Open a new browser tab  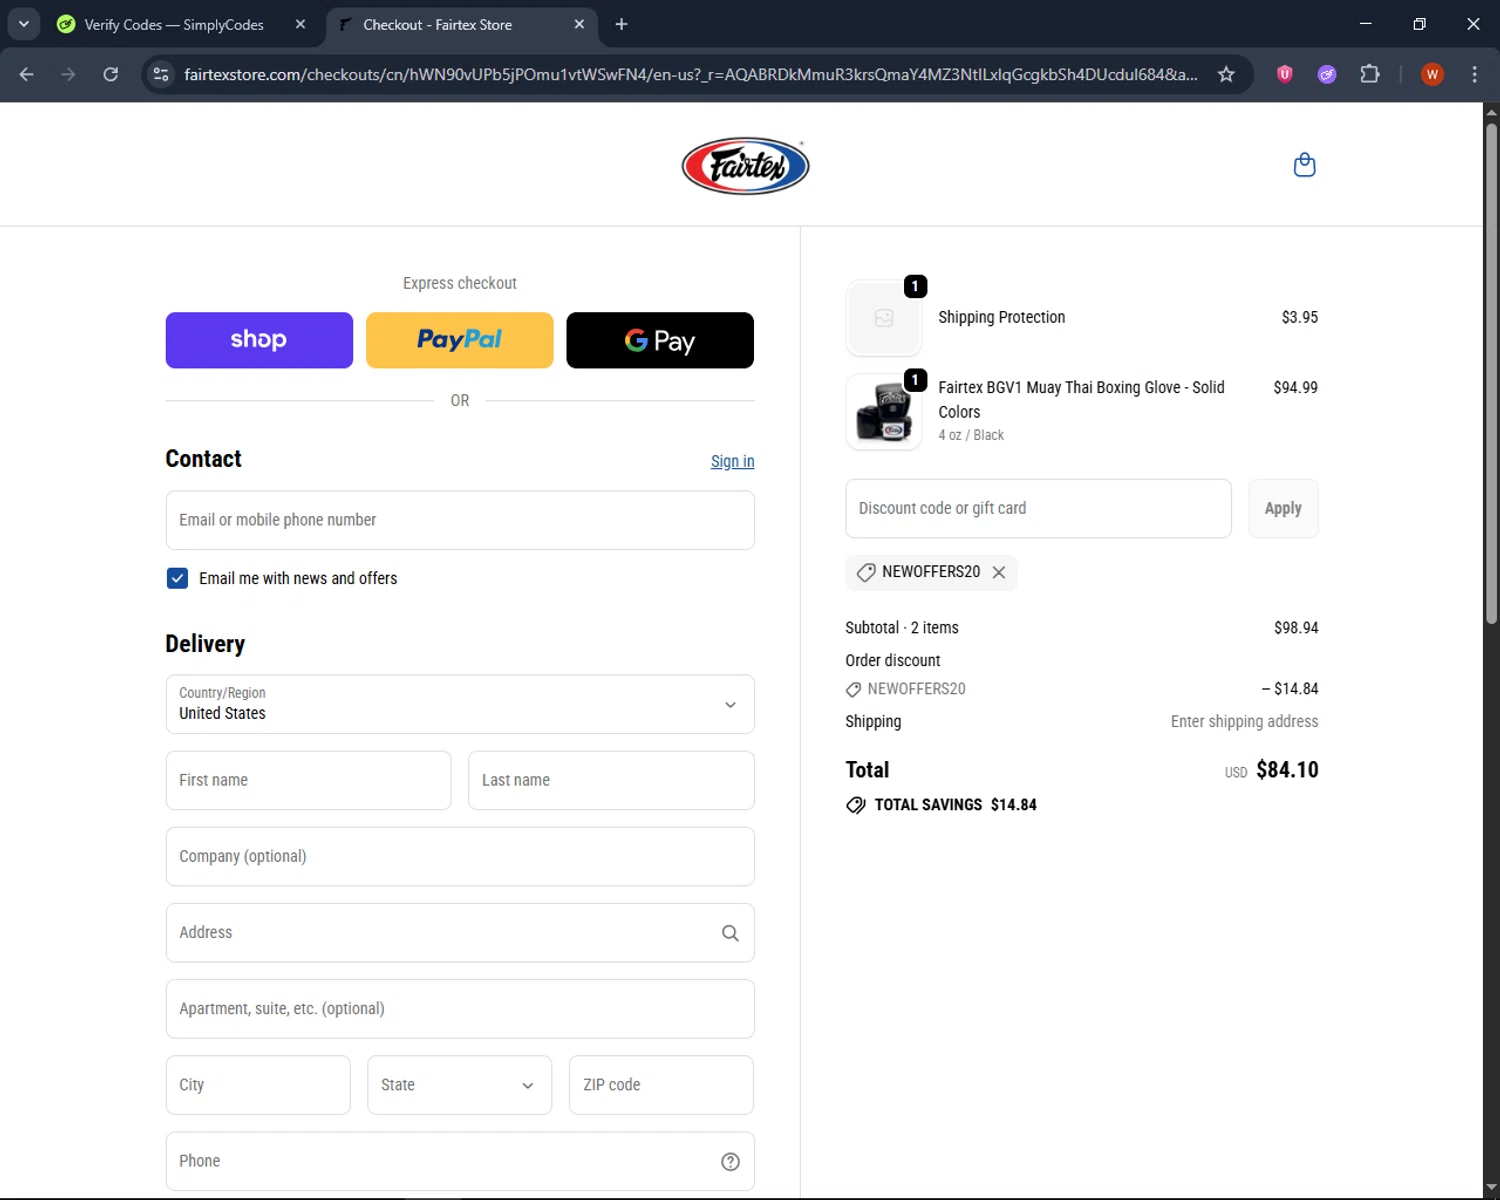tap(621, 24)
